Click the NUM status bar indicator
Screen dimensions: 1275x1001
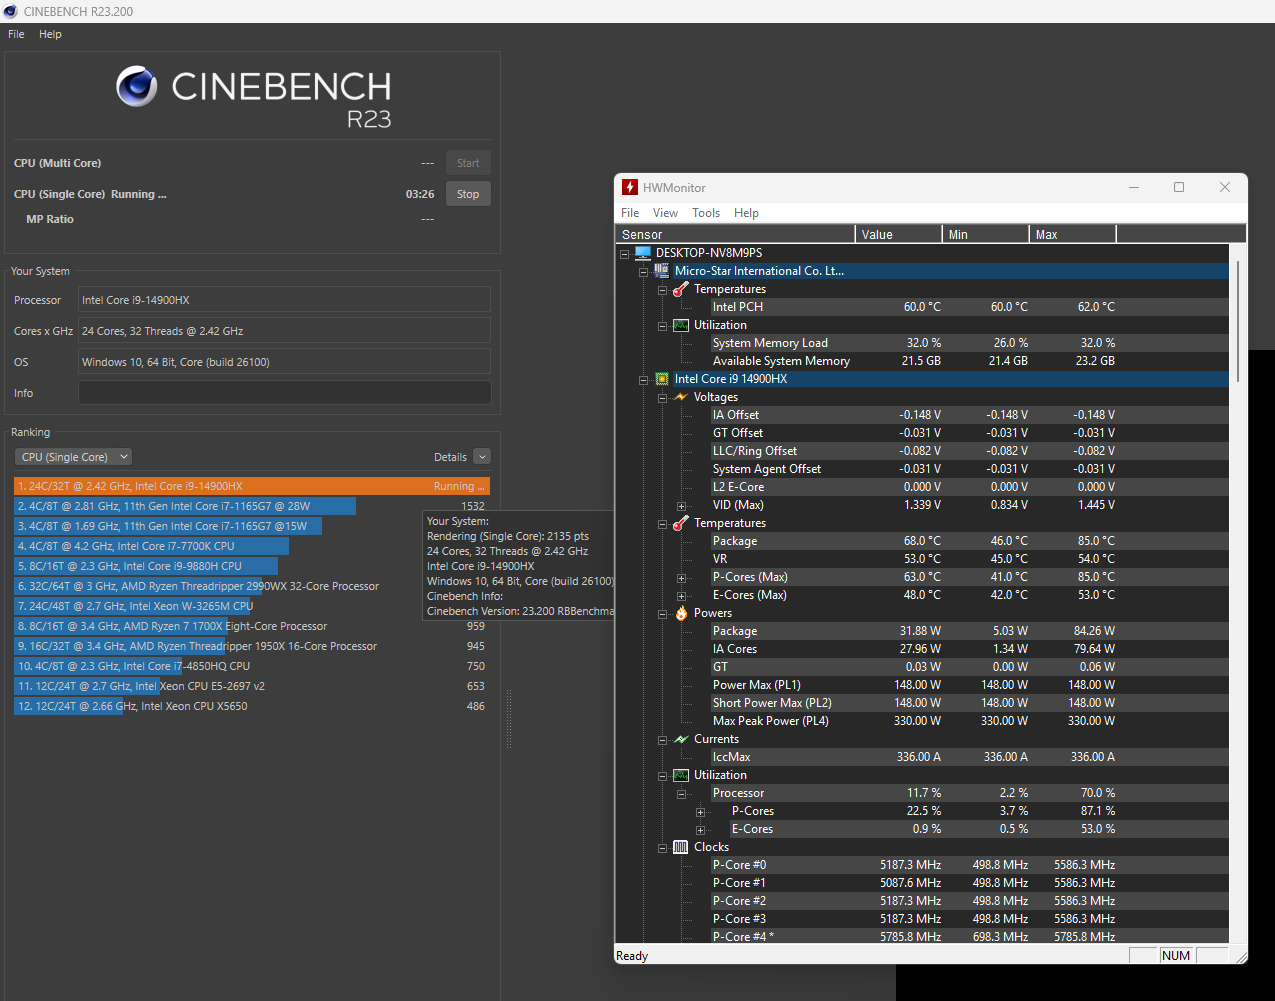(1176, 956)
